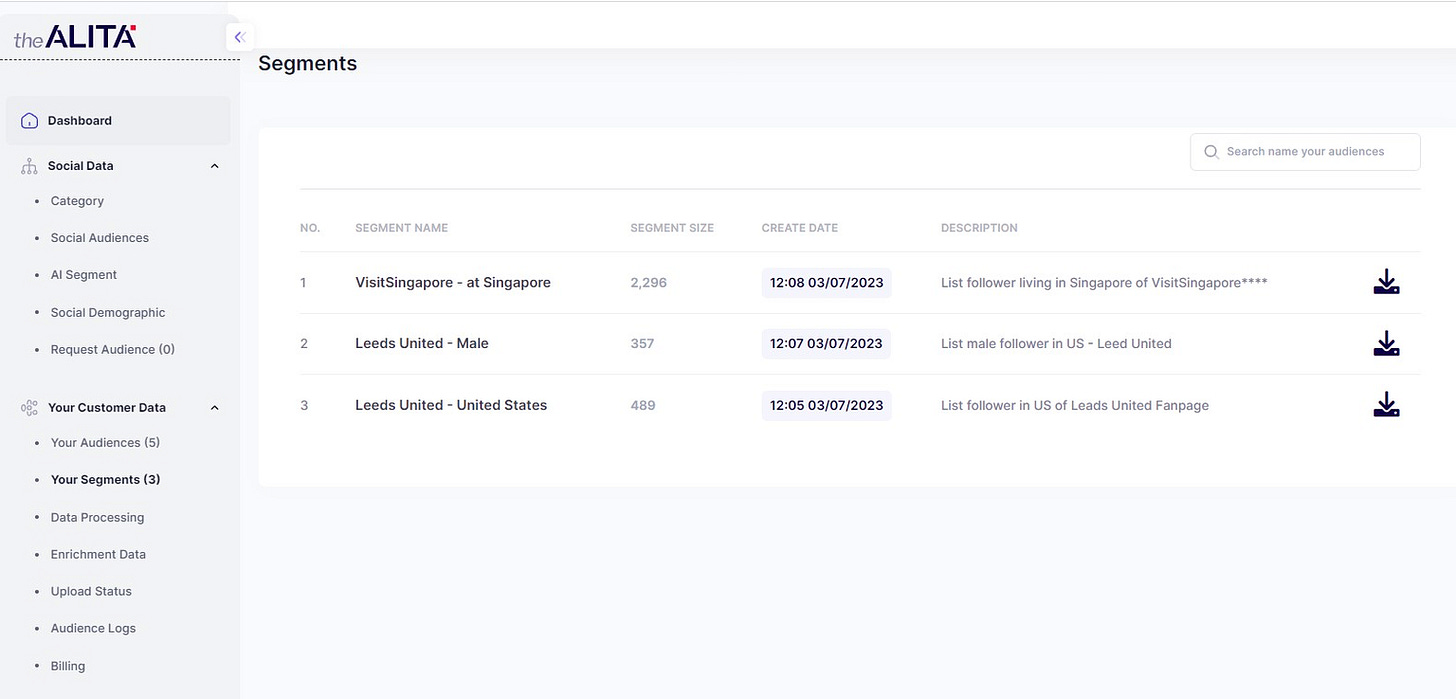Collapse the Your Customer Data chevron
Image resolution: width=1456 pixels, height=699 pixels.
coord(214,407)
